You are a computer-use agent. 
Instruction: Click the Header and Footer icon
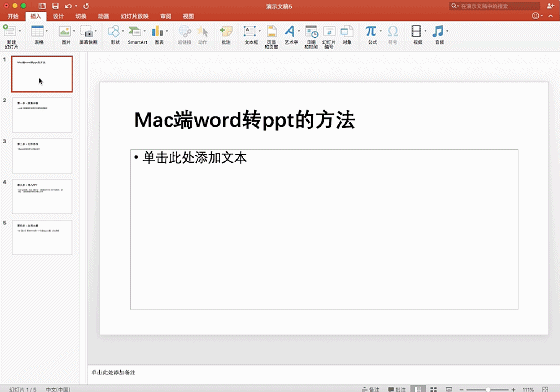[x=272, y=31]
